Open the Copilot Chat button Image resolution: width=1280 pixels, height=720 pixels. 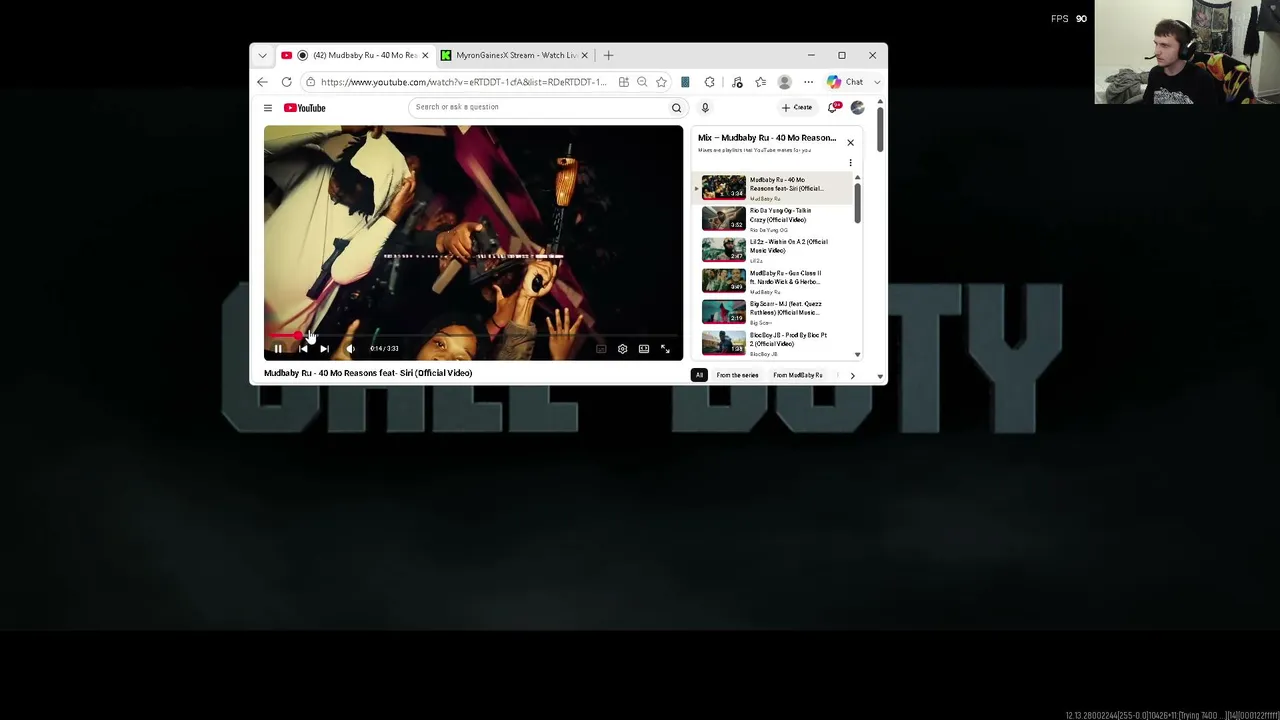(x=845, y=82)
